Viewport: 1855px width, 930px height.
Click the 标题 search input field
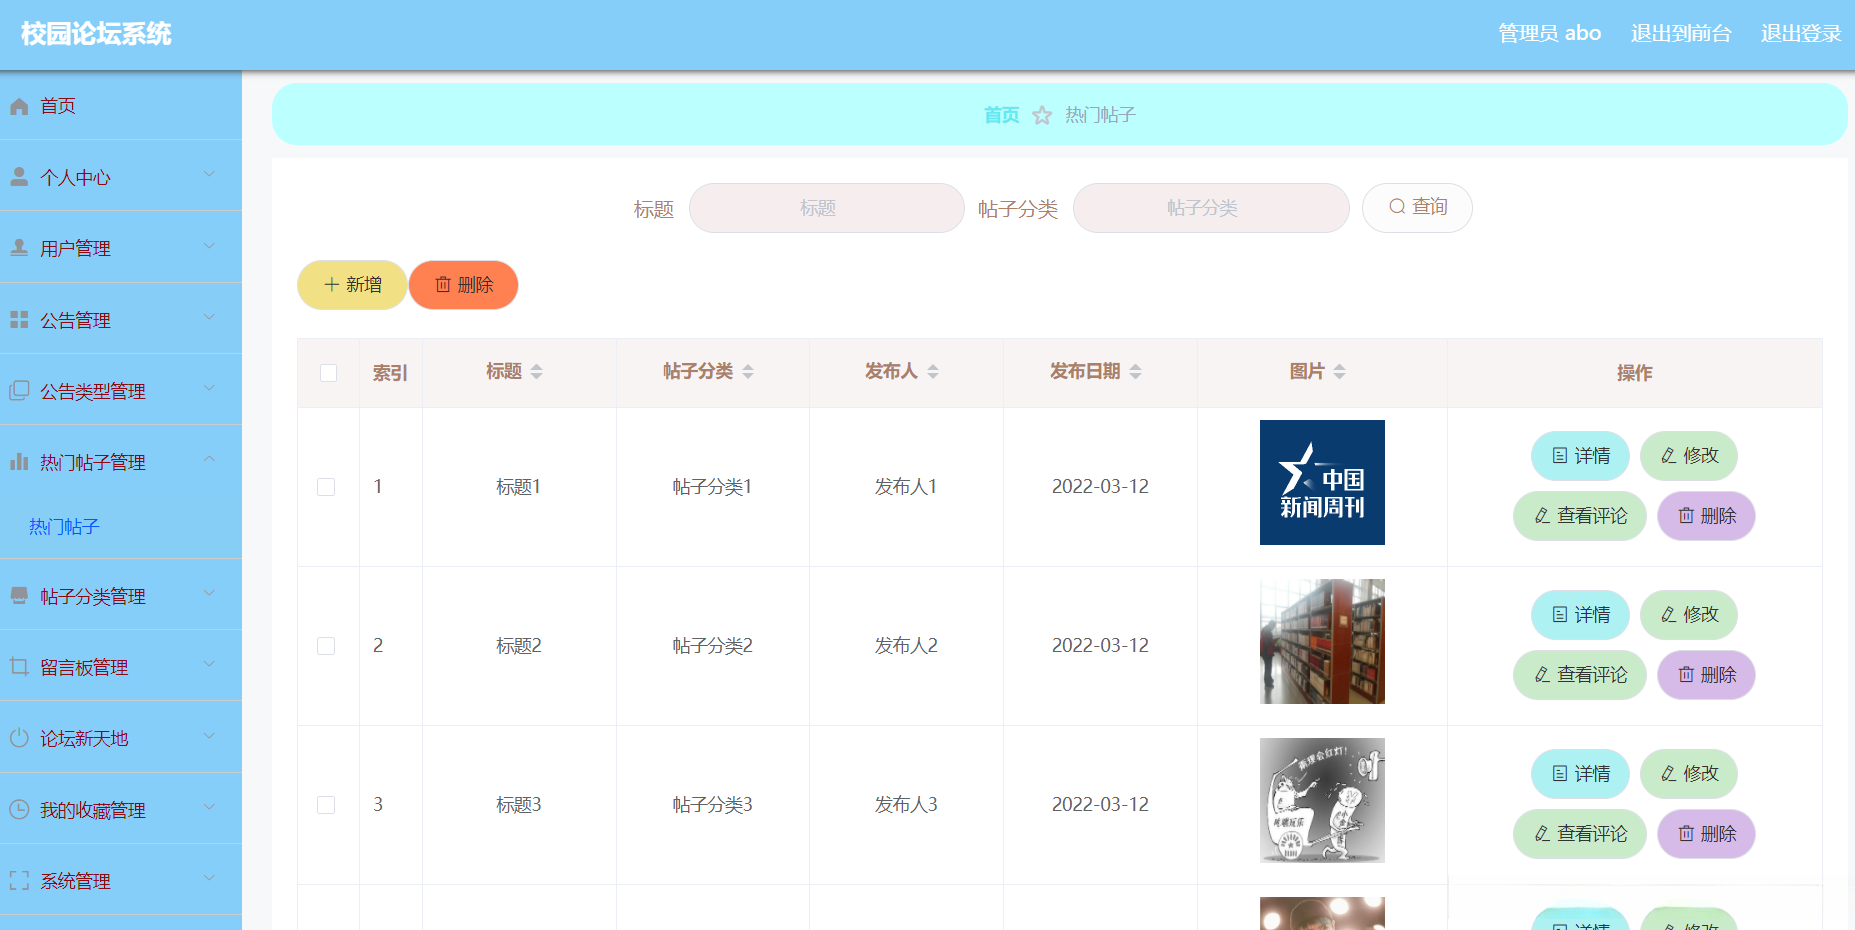pyautogui.click(x=827, y=208)
